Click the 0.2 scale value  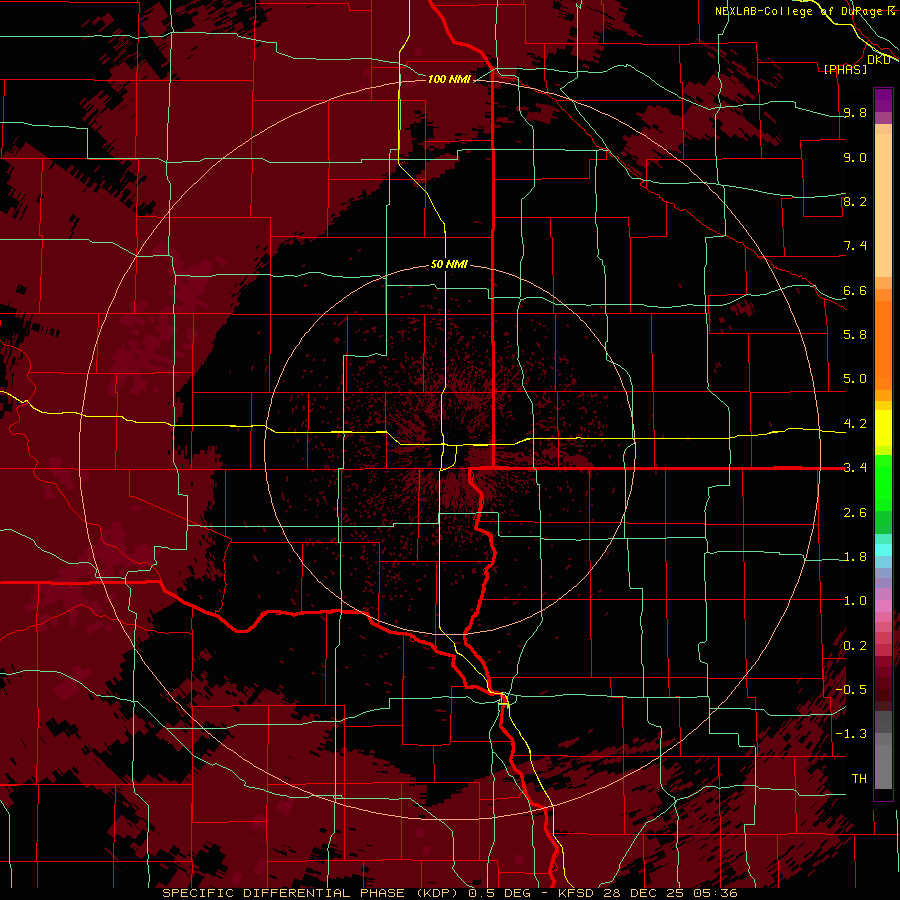click(x=855, y=646)
